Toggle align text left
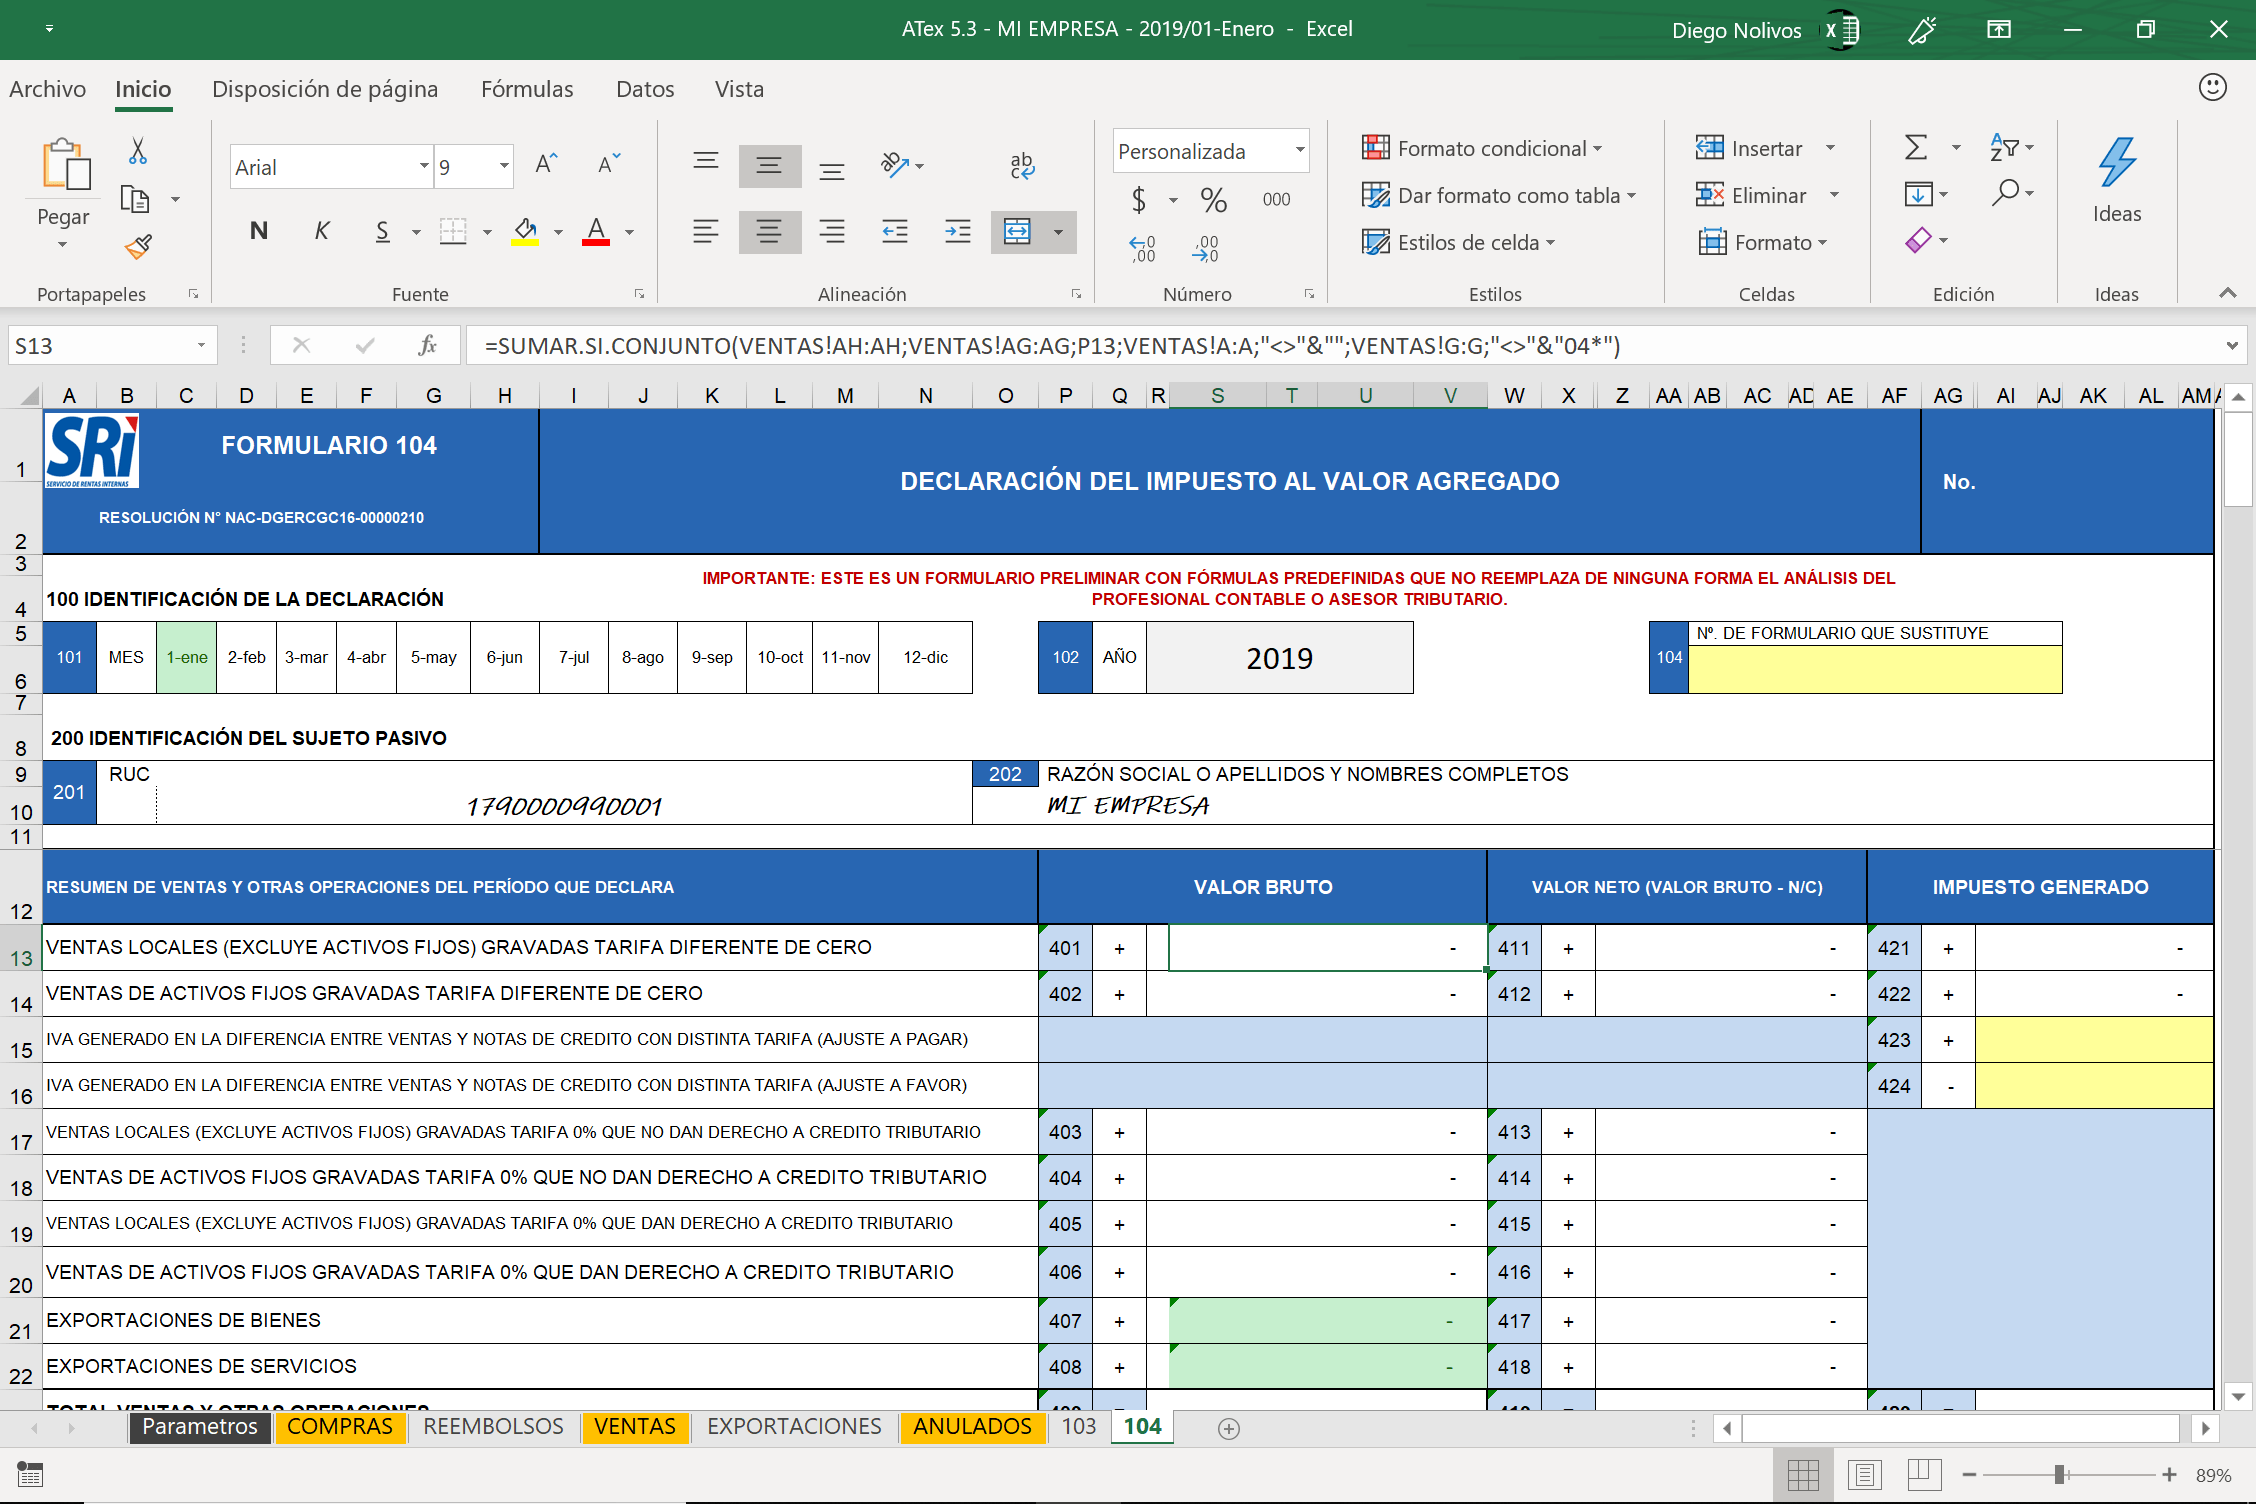 tap(706, 232)
